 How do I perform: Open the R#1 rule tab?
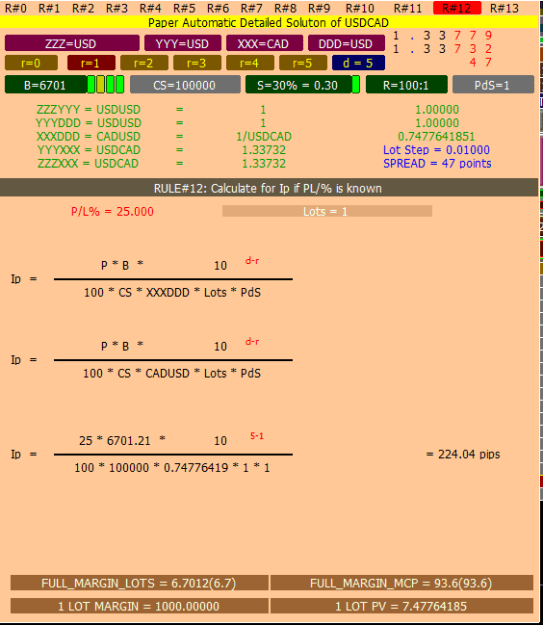pyautogui.click(x=49, y=8)
